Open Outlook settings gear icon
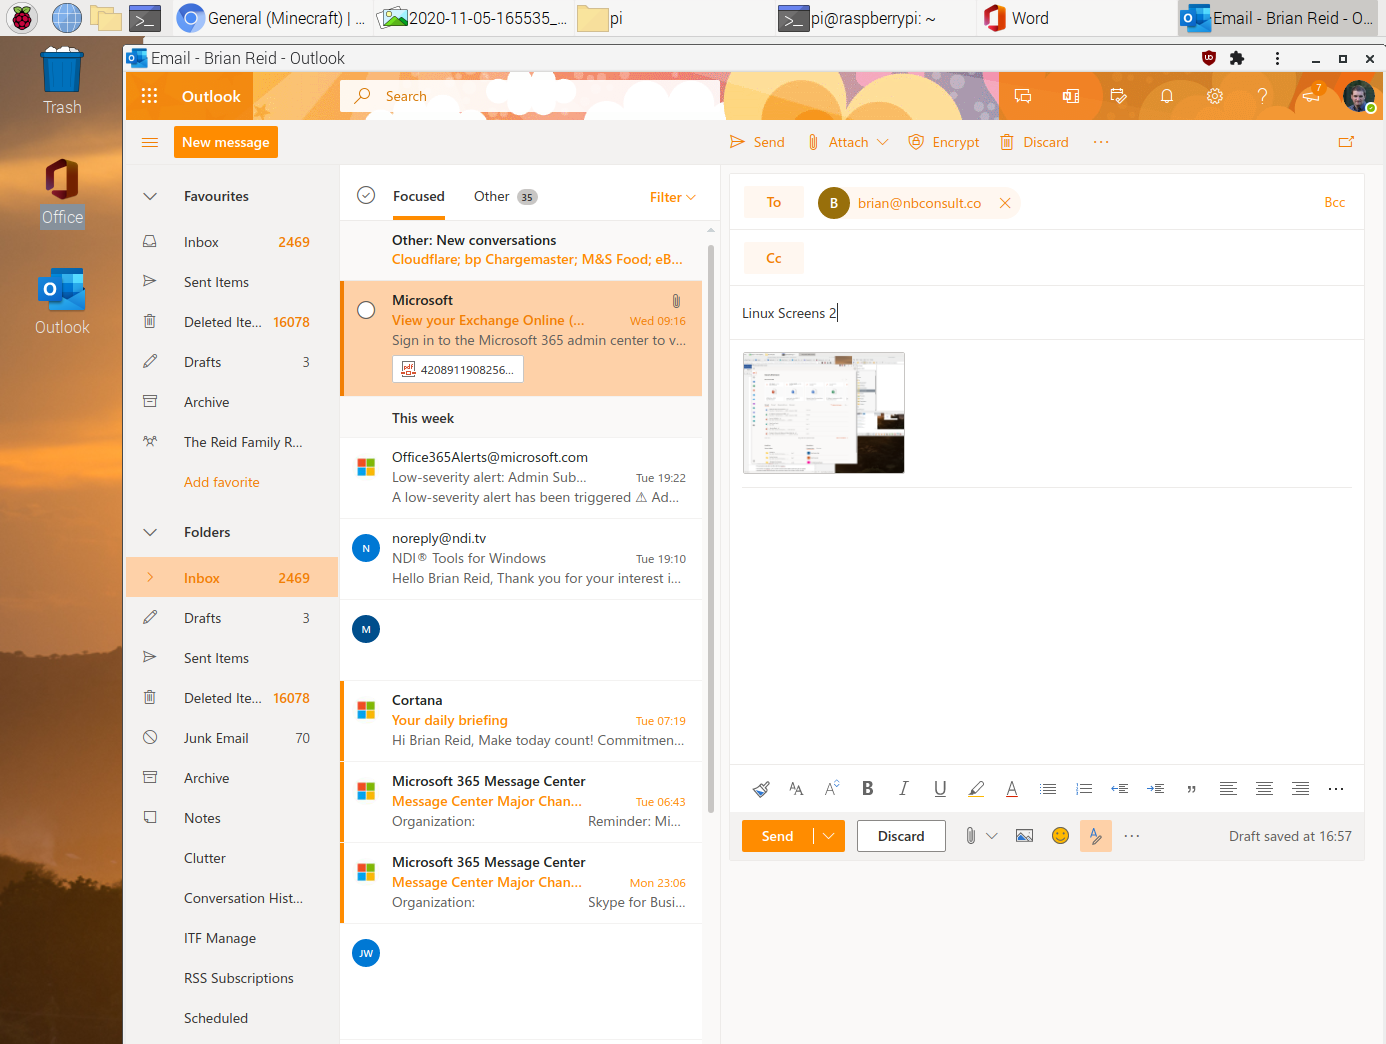1386x1044 pixels. (1214, 96)
